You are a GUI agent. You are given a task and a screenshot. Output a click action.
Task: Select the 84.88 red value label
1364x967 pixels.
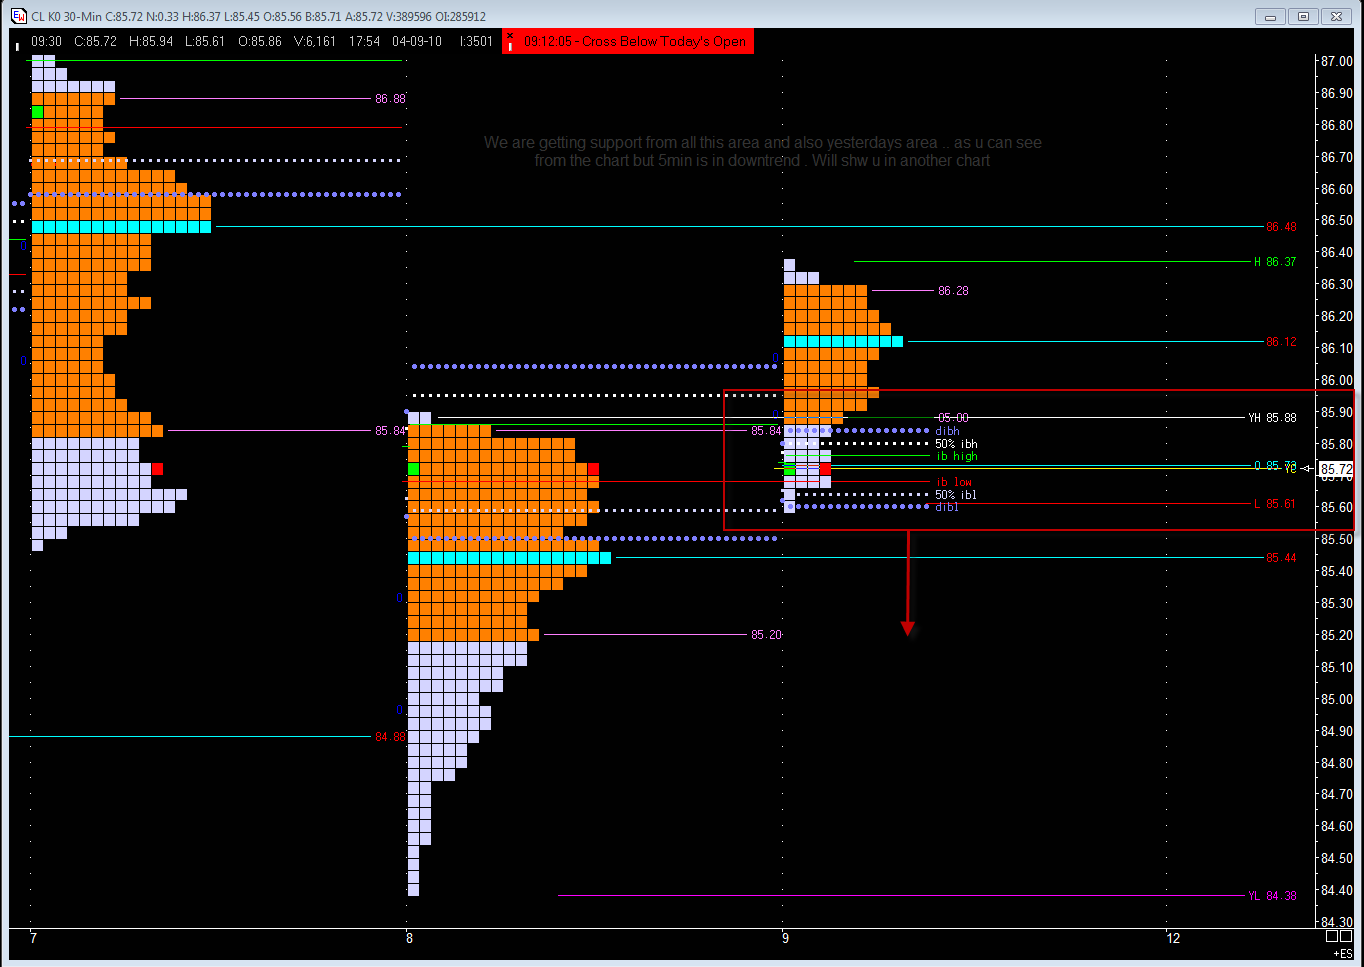(390, 737)
